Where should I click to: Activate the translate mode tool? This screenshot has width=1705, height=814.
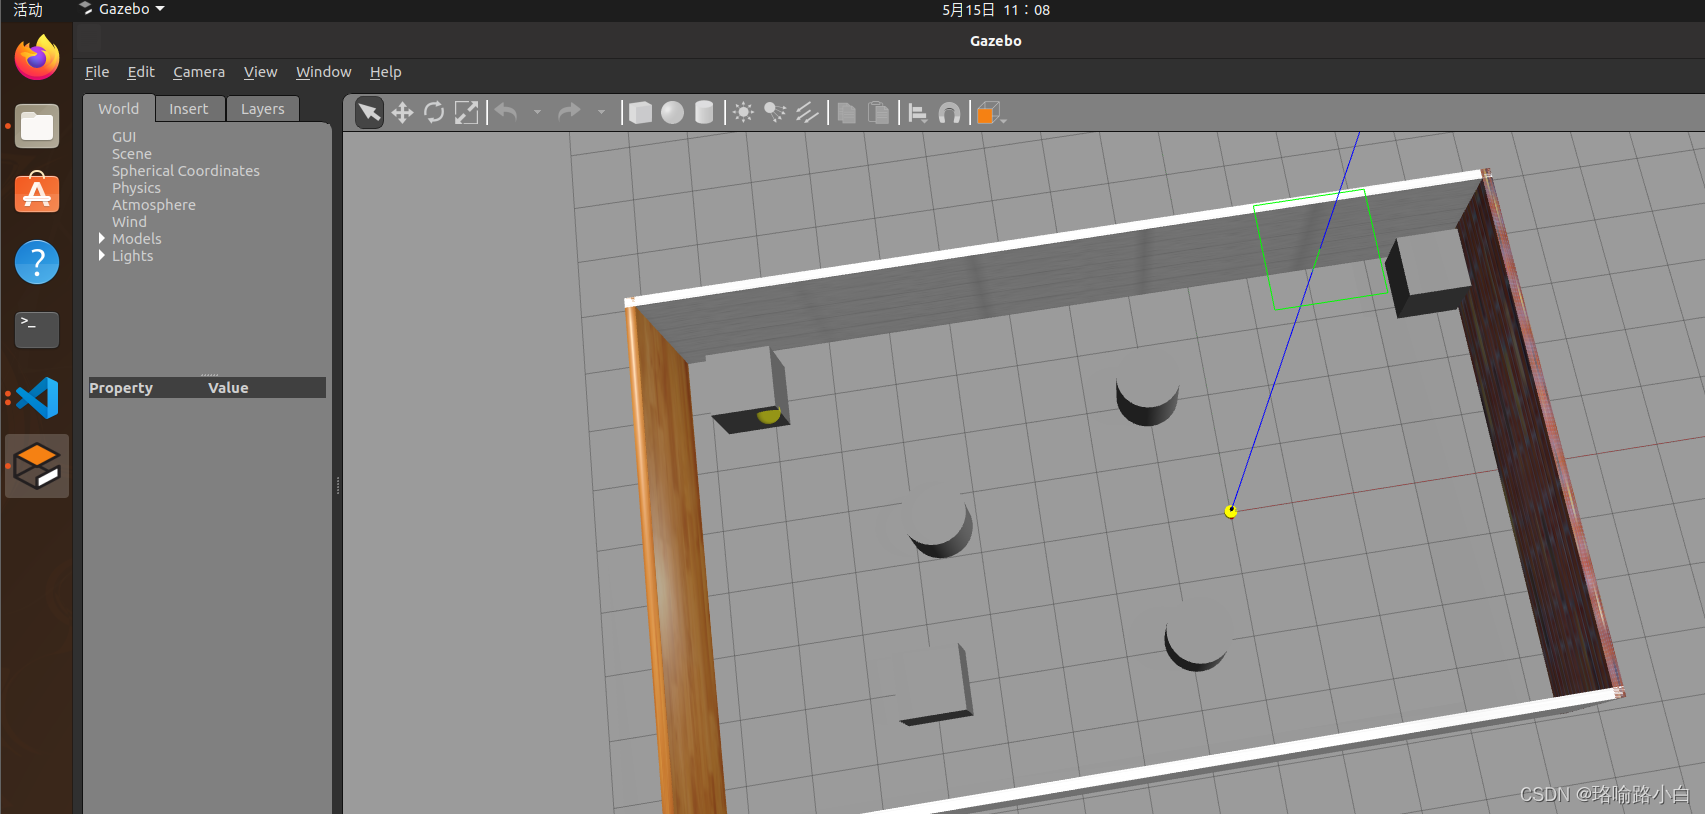(402, 112)
